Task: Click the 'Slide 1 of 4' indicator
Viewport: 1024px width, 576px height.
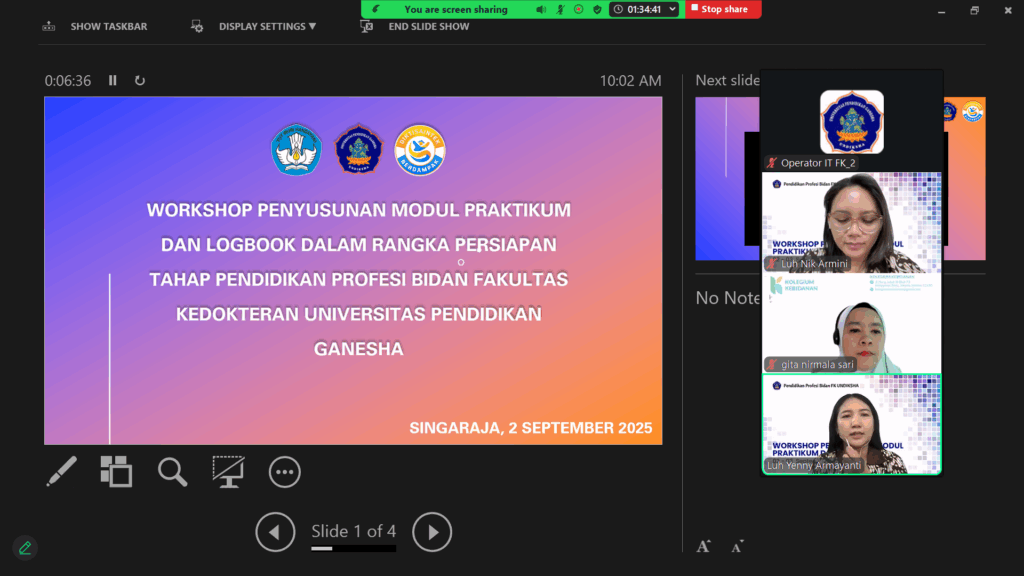Action: tap(353, 531)
